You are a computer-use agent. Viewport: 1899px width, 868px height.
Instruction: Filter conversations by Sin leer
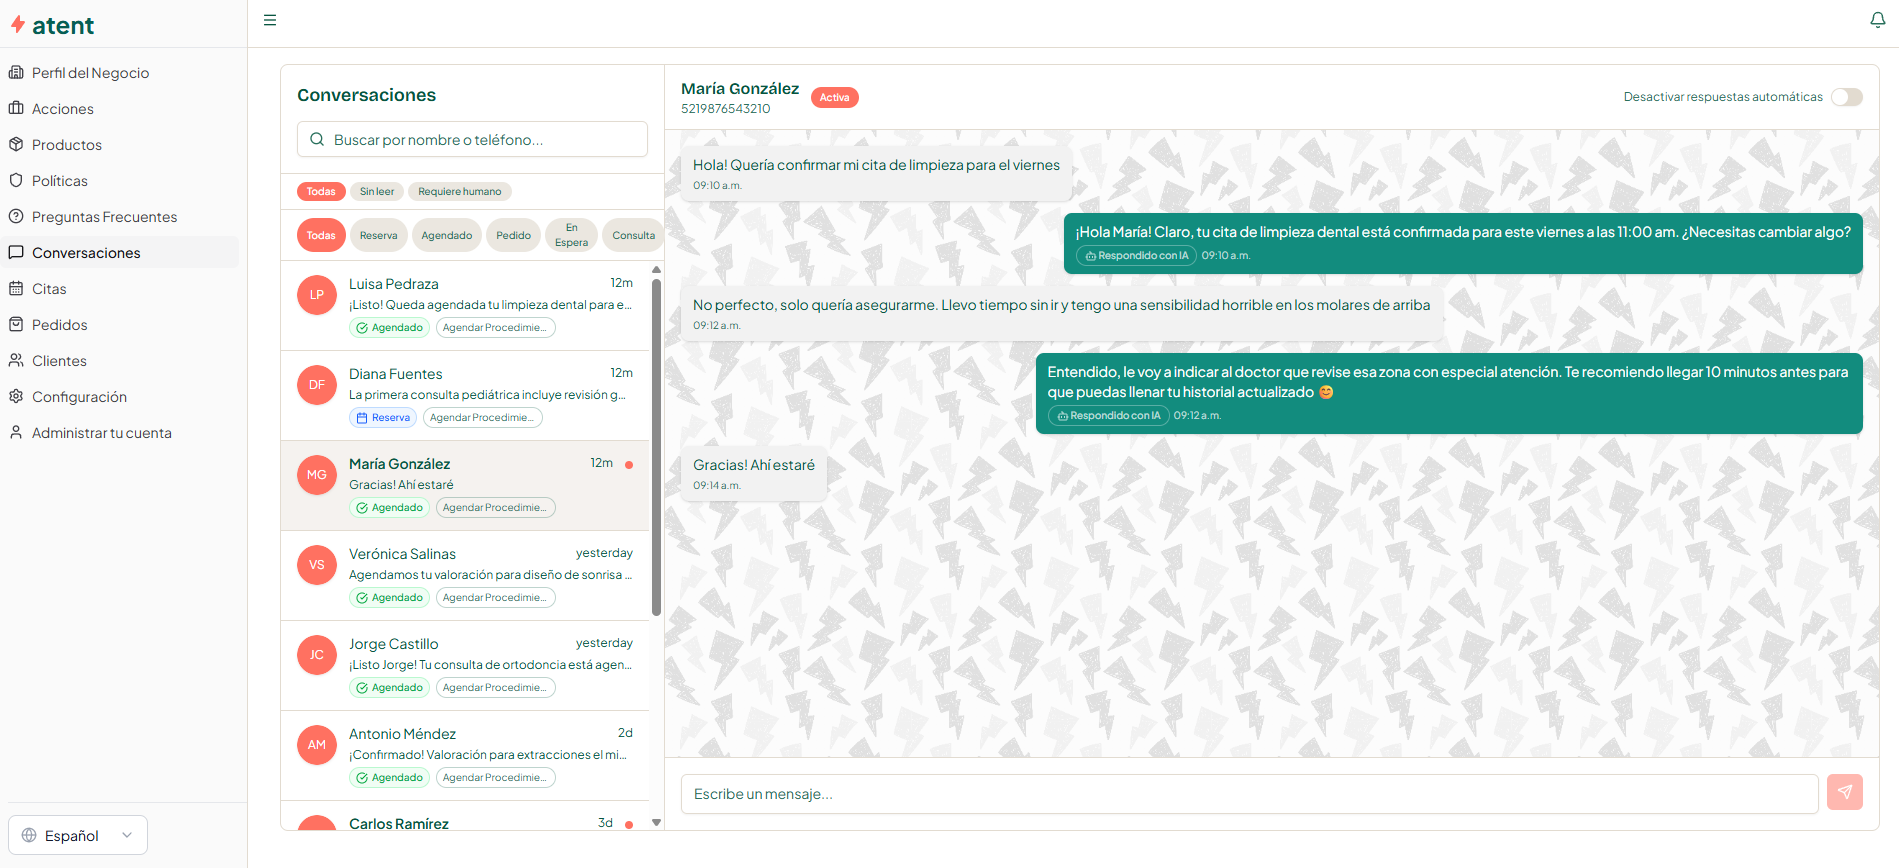pyautogui.click(x=377, y=191)
